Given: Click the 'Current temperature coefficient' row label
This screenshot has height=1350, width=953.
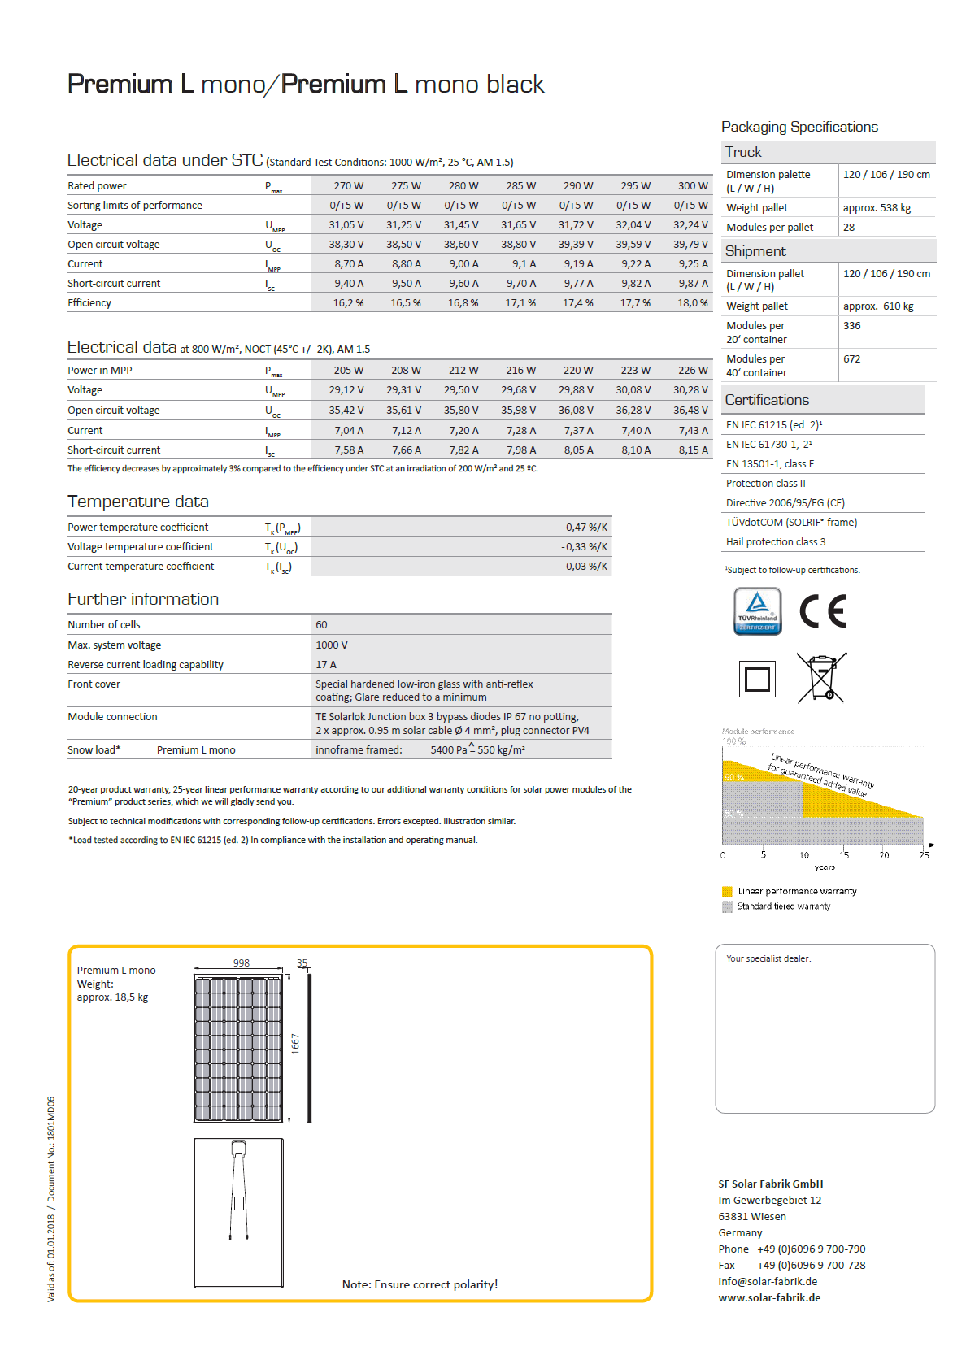Looking at the screenshot, I should [141, 566].
